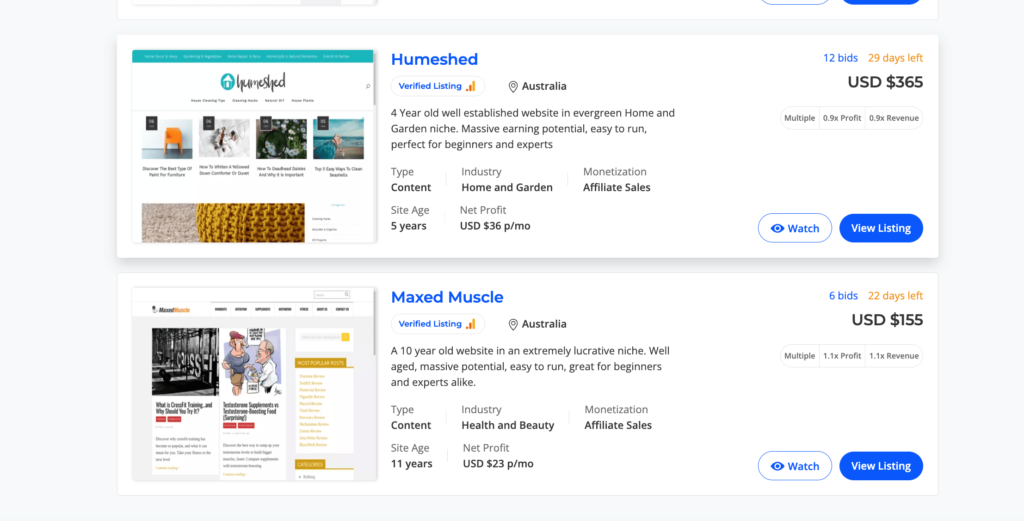Image resolution: width=1024 pixels, height=521 pixels.
Task: Click the 1.1x Revenue multiple on Maxed Muscle
Action: (x=893, y=356)
